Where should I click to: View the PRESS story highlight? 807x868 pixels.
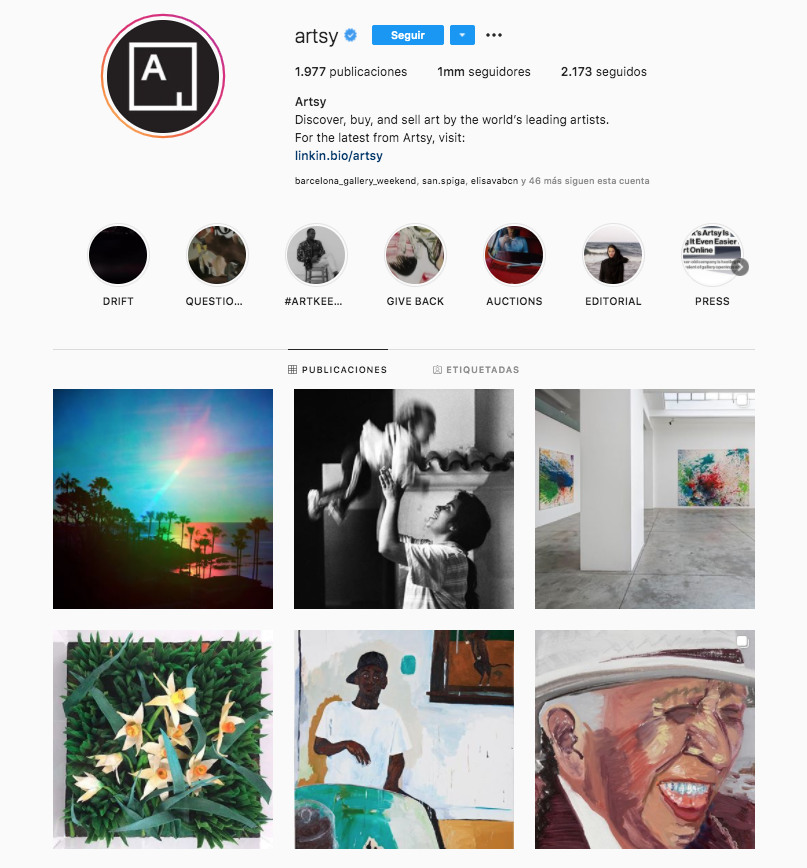coord(712,255)
